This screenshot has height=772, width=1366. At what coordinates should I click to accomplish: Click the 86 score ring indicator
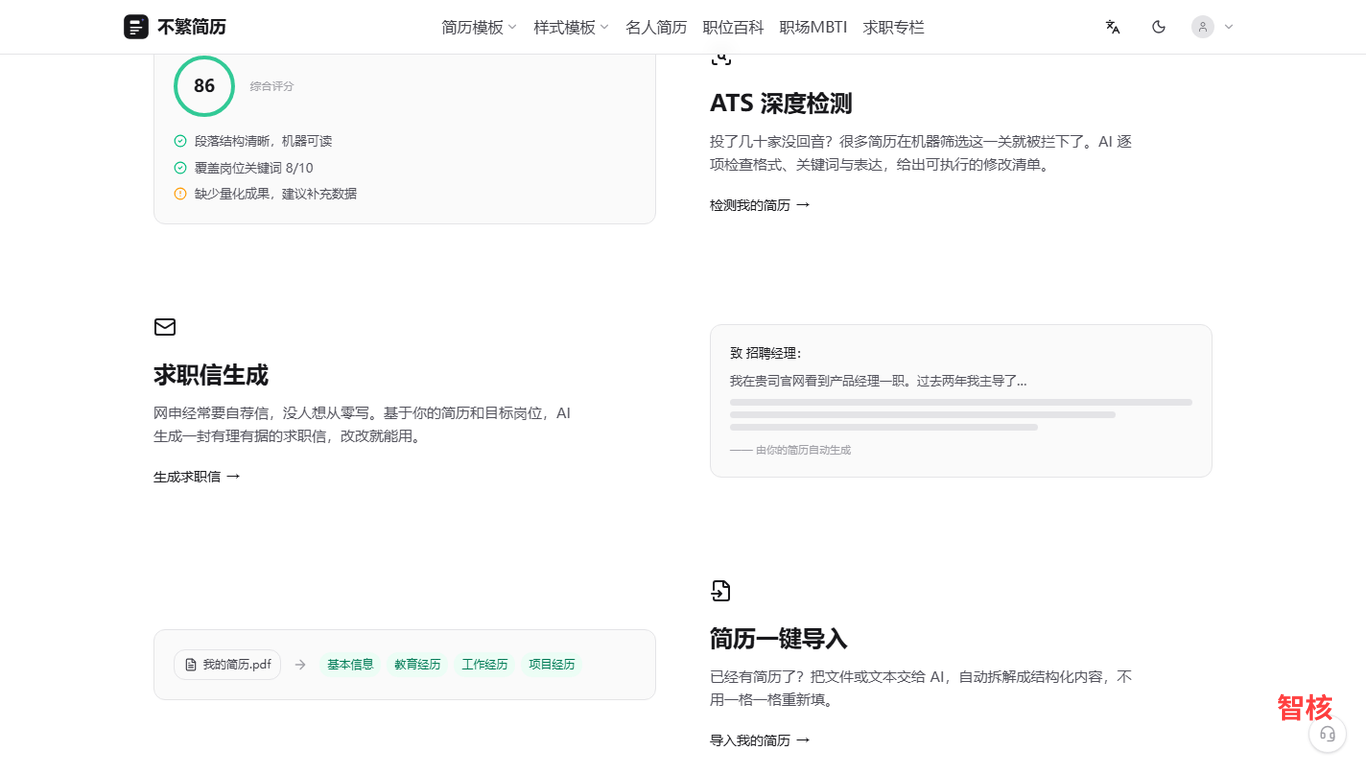[204, 86]
